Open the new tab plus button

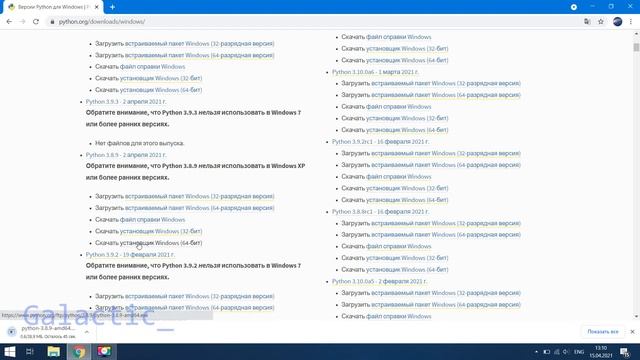112,7
